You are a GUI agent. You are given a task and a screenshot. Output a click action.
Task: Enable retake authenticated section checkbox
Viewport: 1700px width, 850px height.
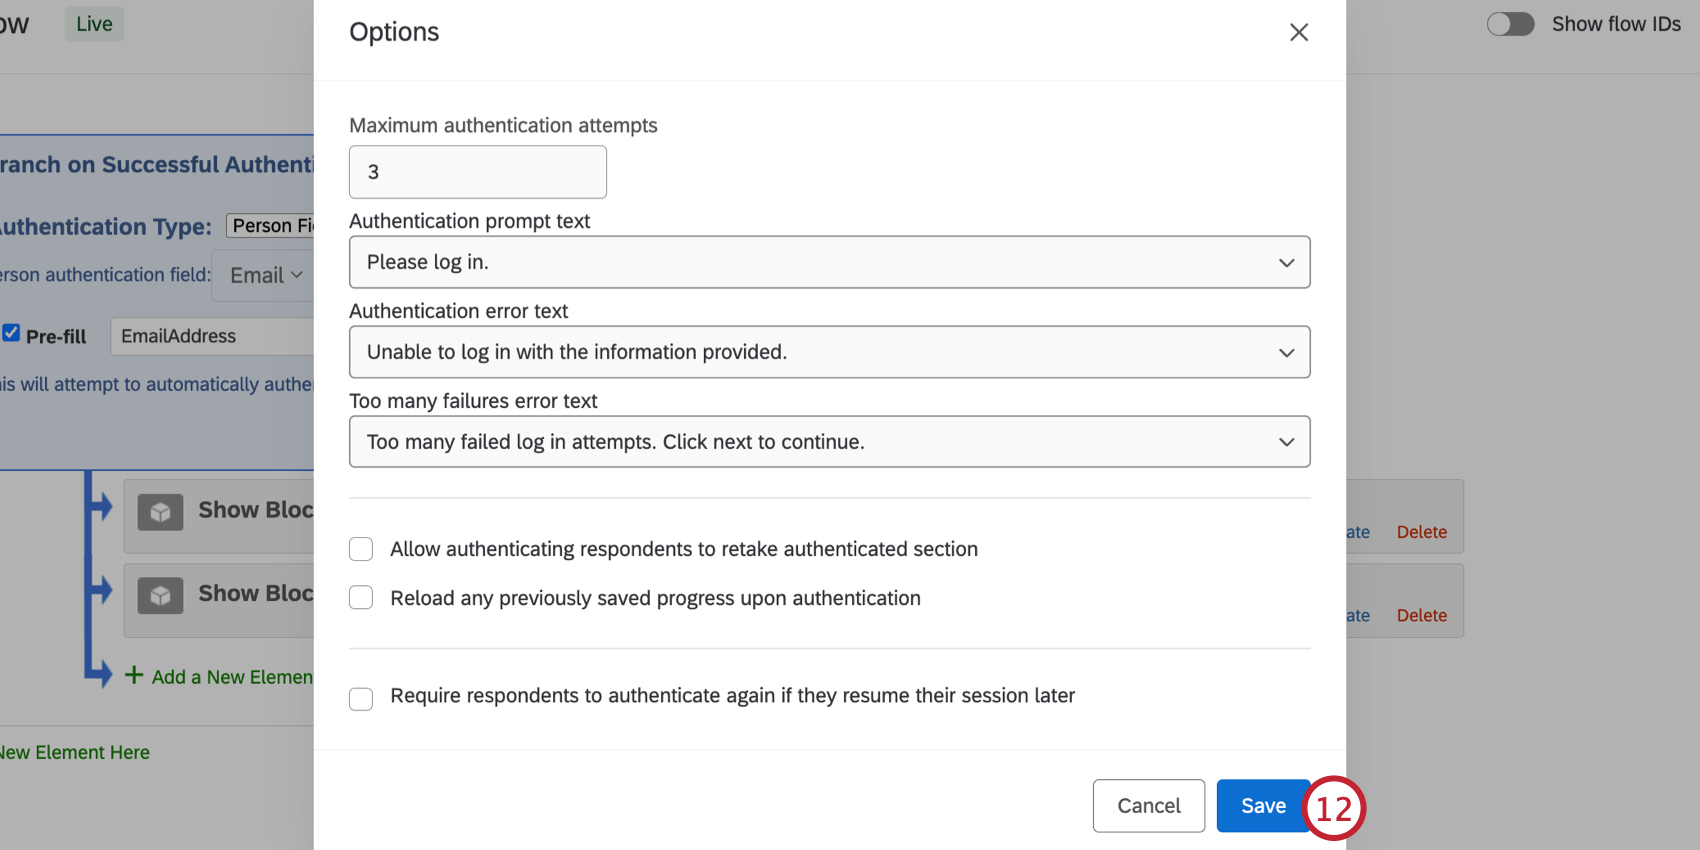361,549
